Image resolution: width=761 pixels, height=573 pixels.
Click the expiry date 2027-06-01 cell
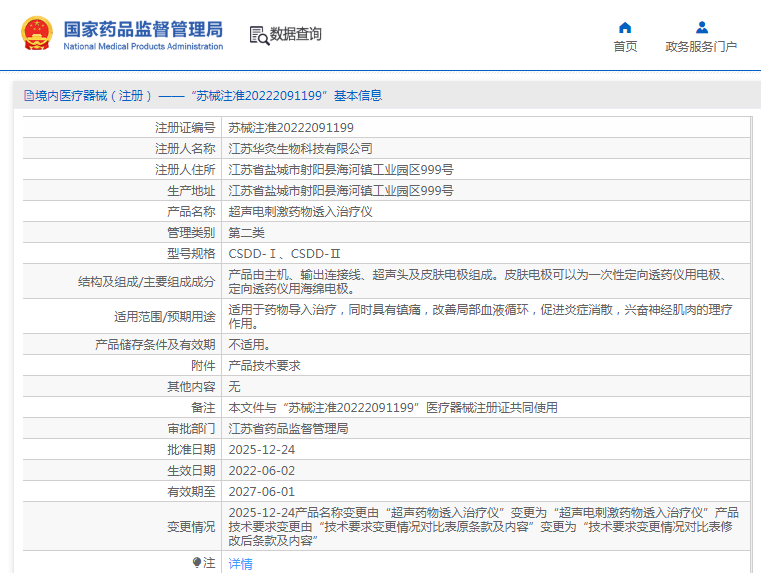pyautogui.click(x=262, y=492)
